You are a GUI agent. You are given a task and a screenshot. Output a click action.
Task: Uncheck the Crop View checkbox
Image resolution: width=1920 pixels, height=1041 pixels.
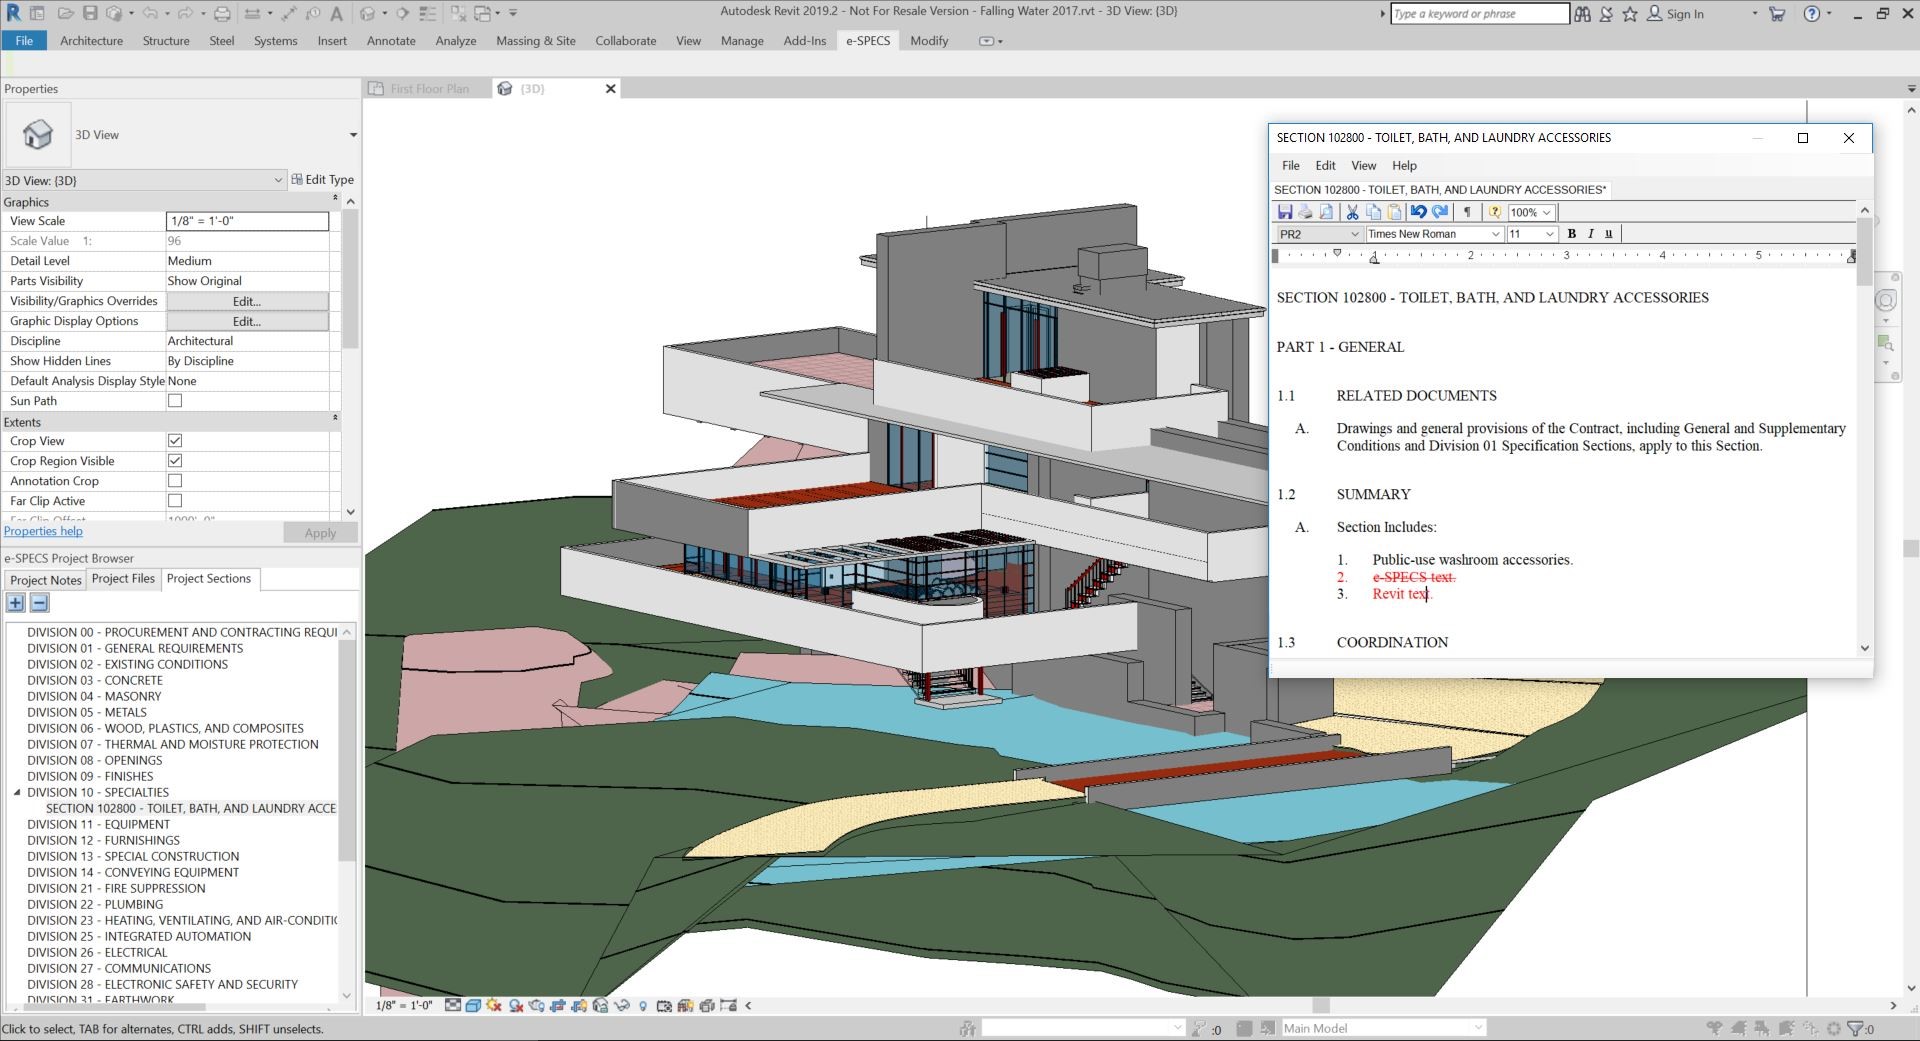point(175,441)
